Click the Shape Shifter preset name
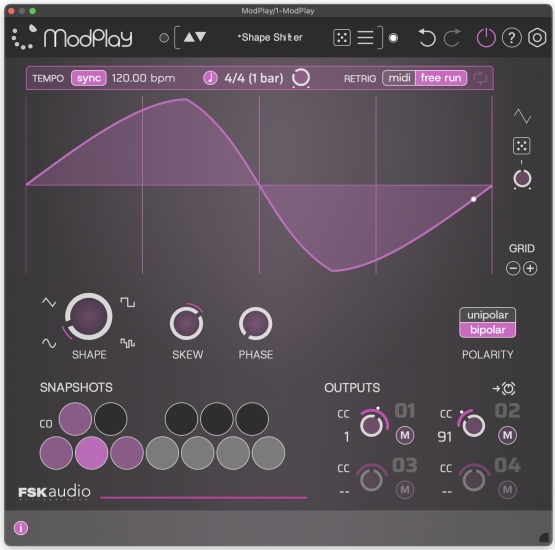Image resolution: width=555 pixels, height=550 pixels. [x=270, y=37]
